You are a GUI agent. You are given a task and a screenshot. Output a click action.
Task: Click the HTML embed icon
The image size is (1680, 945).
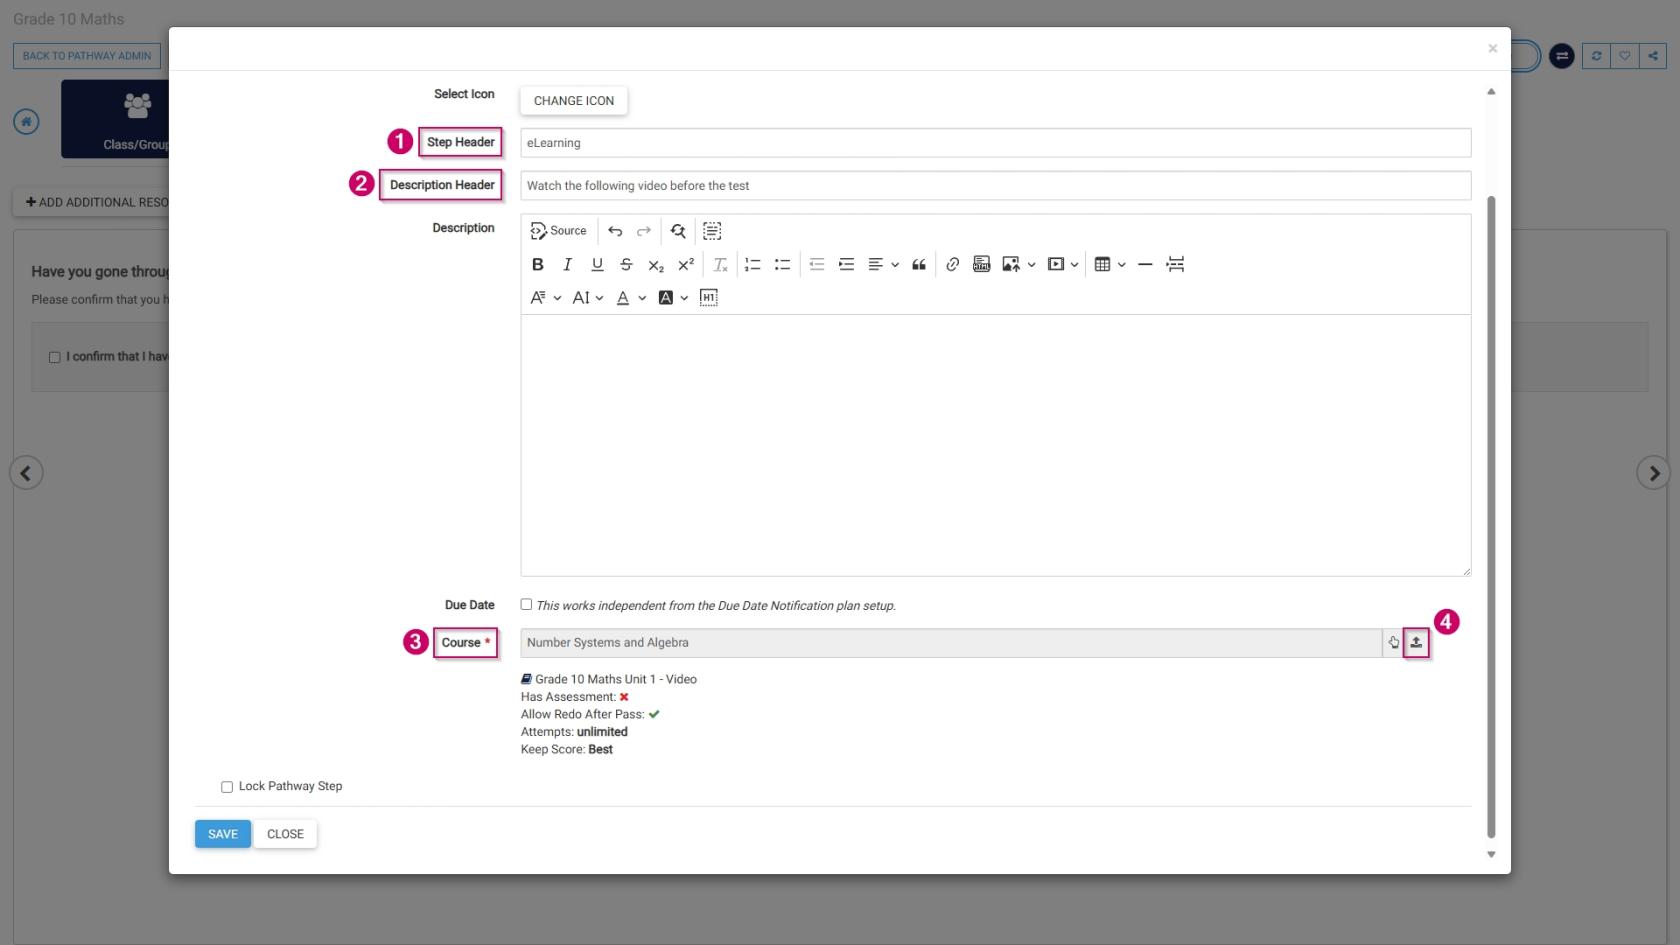click(x=982, y=265)
